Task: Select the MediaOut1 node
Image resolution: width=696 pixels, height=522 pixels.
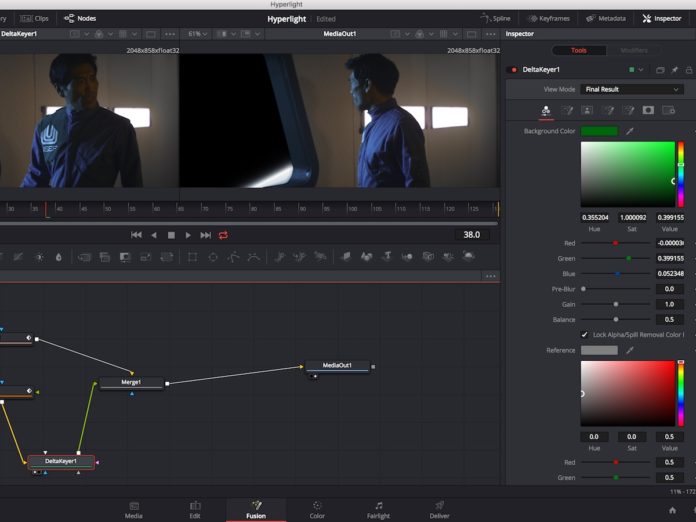Action: pos(336,365)
